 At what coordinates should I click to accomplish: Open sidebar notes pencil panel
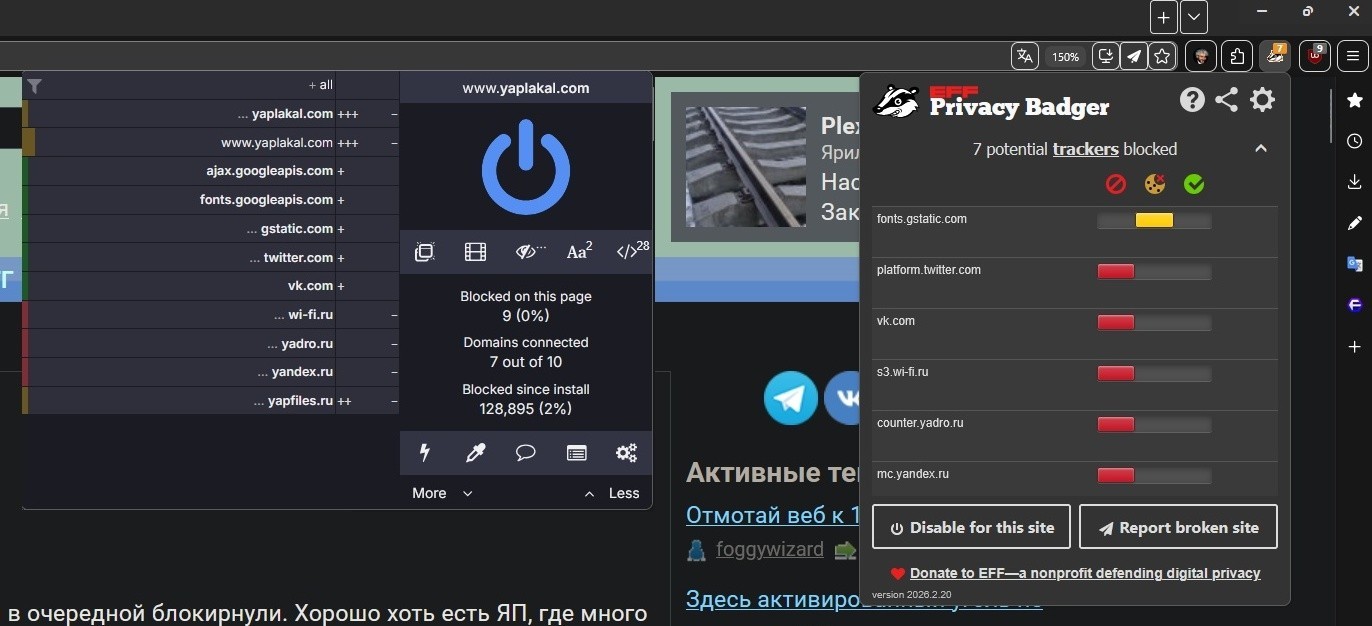click(x=1355, y=223)
